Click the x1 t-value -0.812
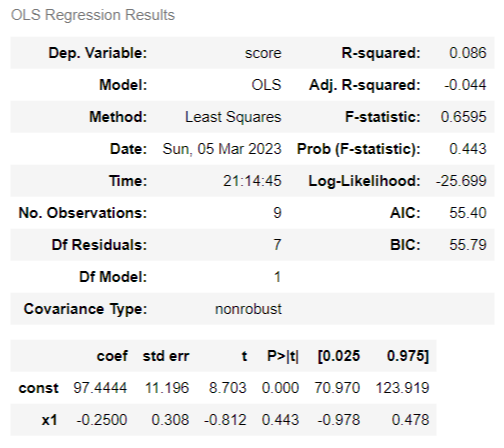Image resolution: width=504 pixels, height=448 pixels. point(225,420)
